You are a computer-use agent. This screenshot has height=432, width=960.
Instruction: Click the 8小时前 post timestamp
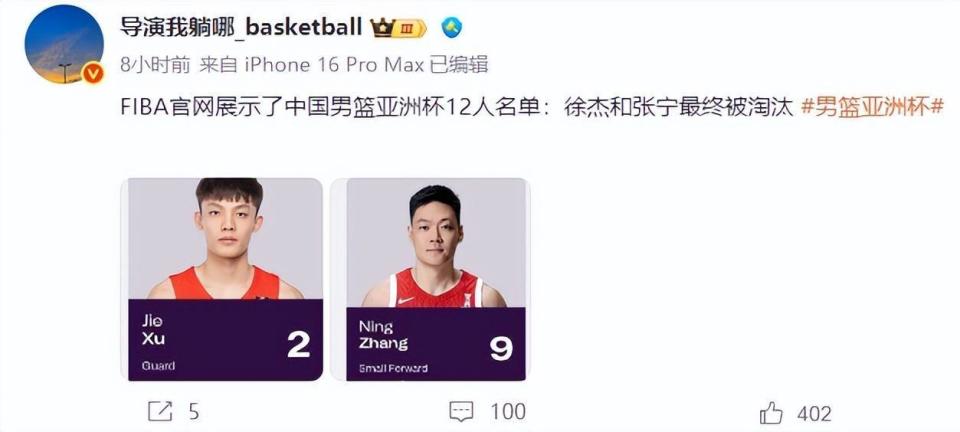pos(155,65)
